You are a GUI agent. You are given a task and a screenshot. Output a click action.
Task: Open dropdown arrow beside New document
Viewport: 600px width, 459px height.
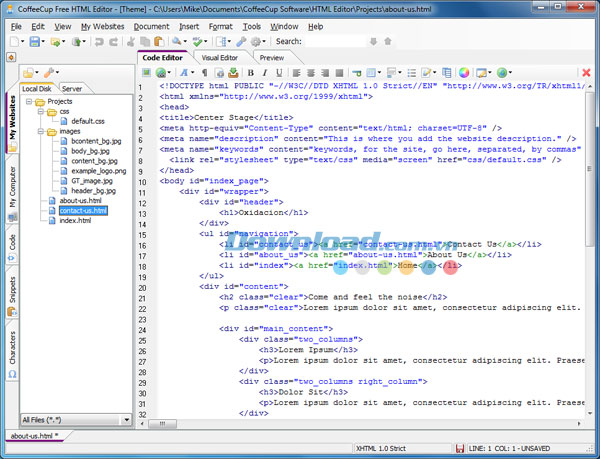[x=23, y=41]
